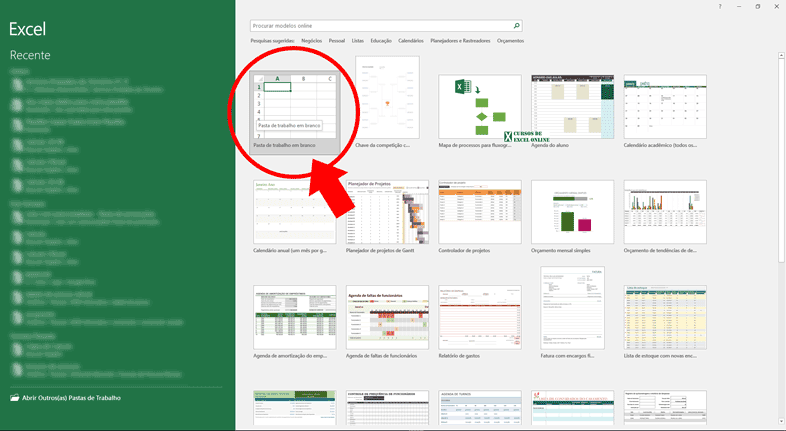Open Lista de estoque template
The image size is (786, 431).
click(x=665, y=322)
